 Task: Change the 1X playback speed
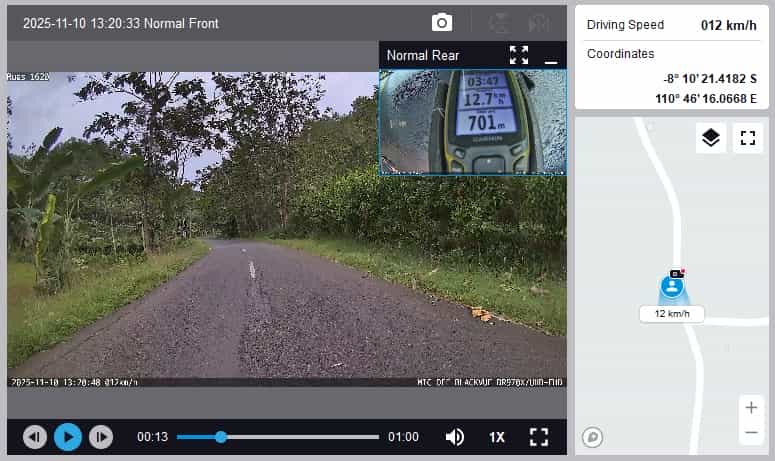[497, 437]
